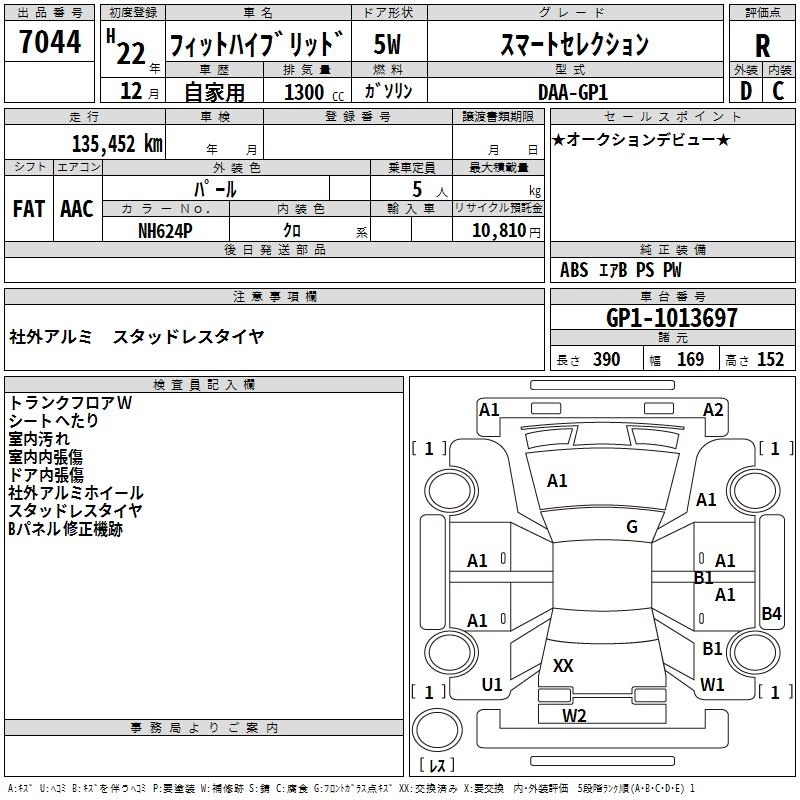Click inspector note 室内内張傷

(x=45, y=457)
